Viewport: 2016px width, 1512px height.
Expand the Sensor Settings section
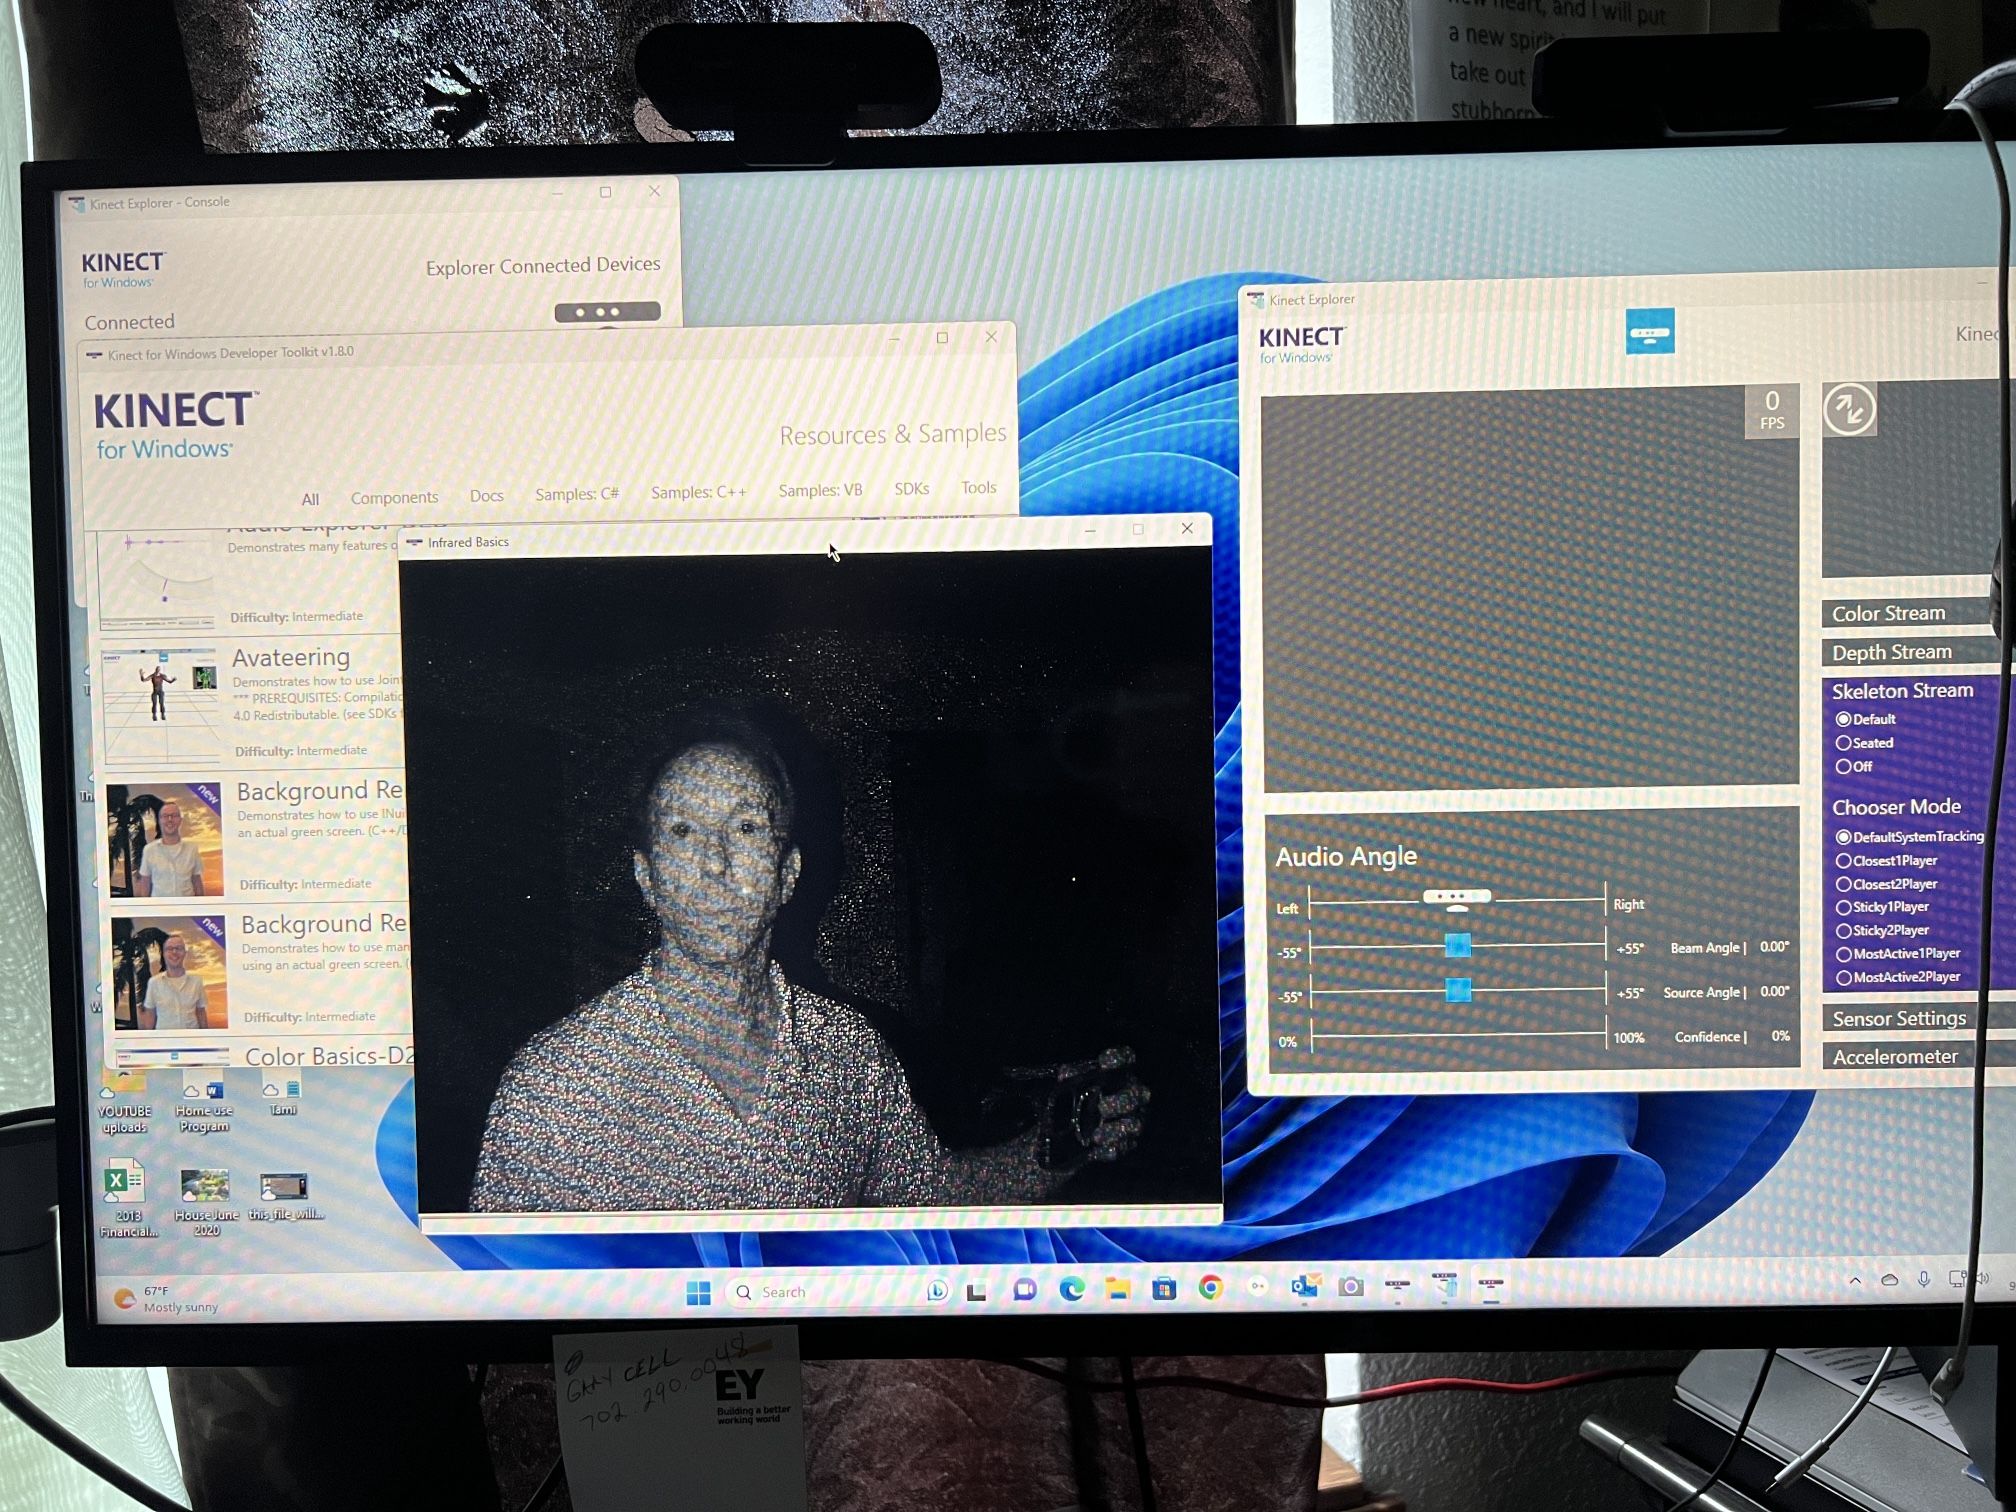pyautogui.click(x=1898, y=1018)
